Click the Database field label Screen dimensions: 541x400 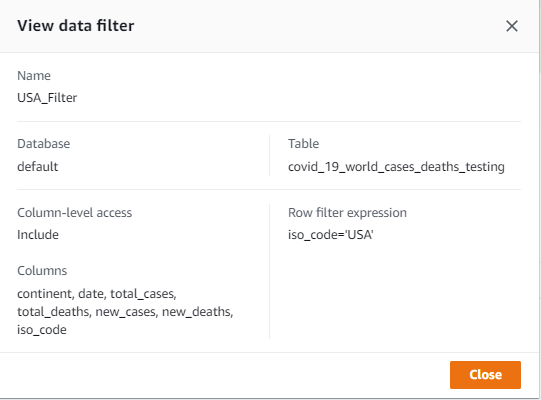pos(43,144)
